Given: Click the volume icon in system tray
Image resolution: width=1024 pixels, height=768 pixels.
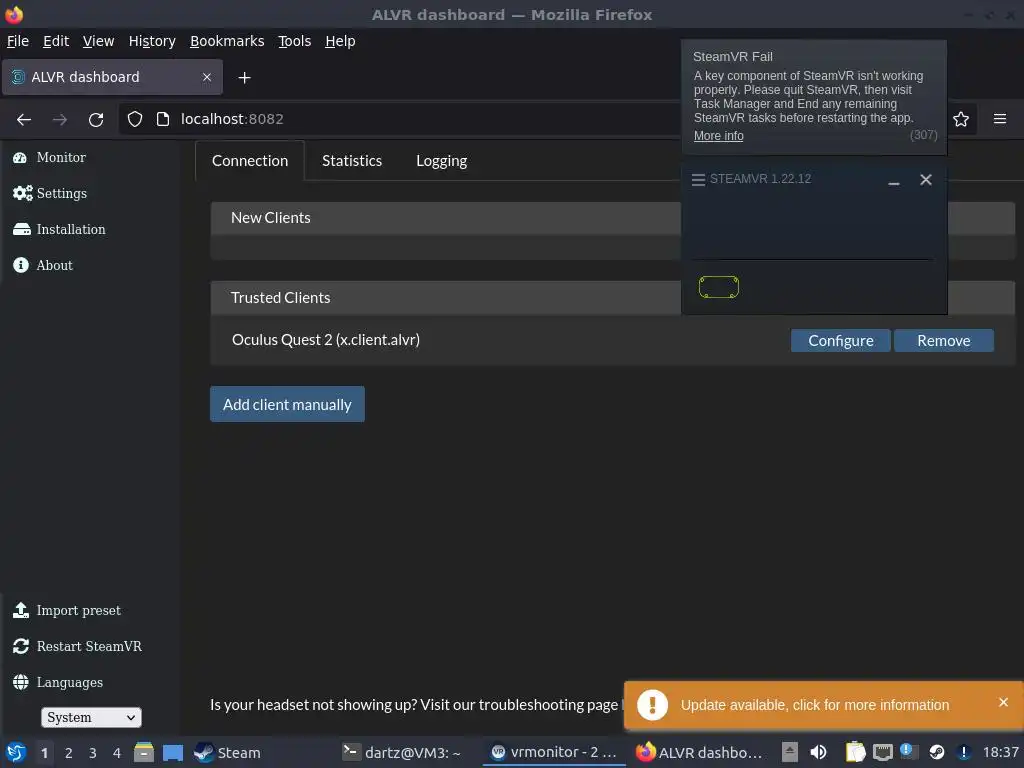Looking at the screenshot, I should 818,753.
